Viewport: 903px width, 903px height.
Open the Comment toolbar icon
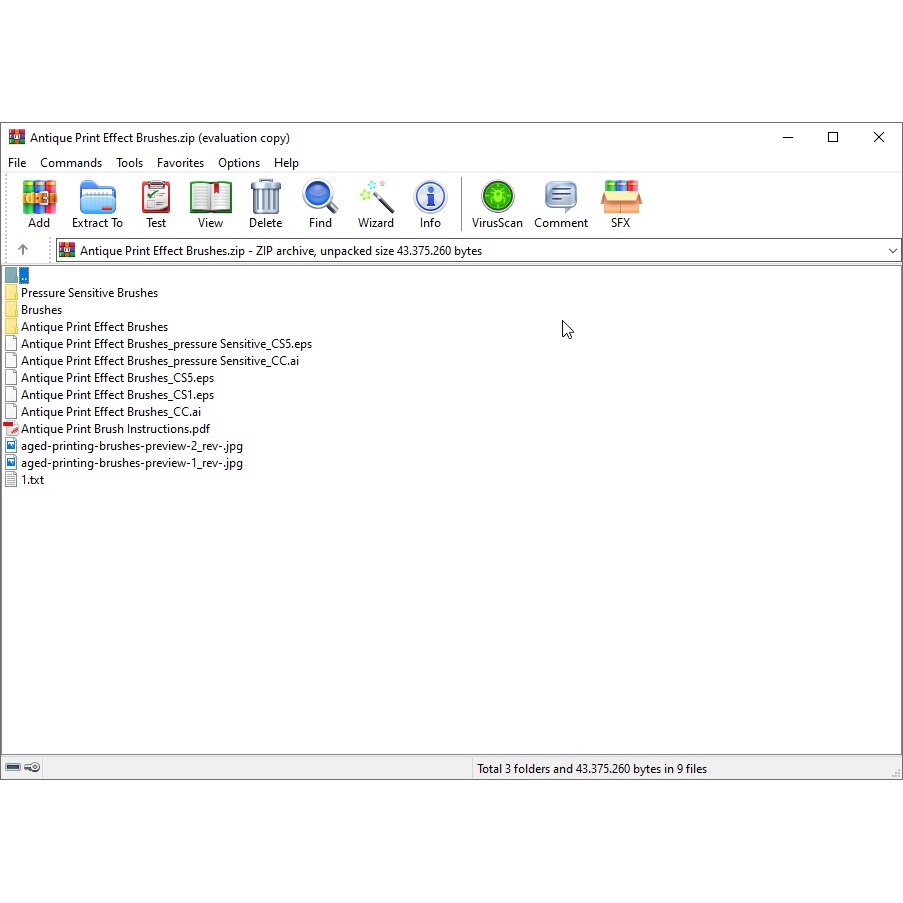[x=561, y=198]
